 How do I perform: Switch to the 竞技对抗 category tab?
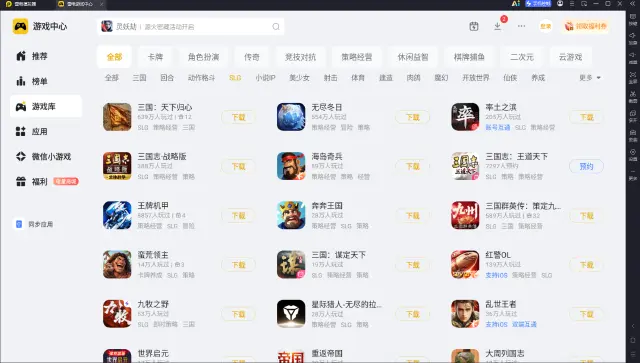[x=300, y=57]
